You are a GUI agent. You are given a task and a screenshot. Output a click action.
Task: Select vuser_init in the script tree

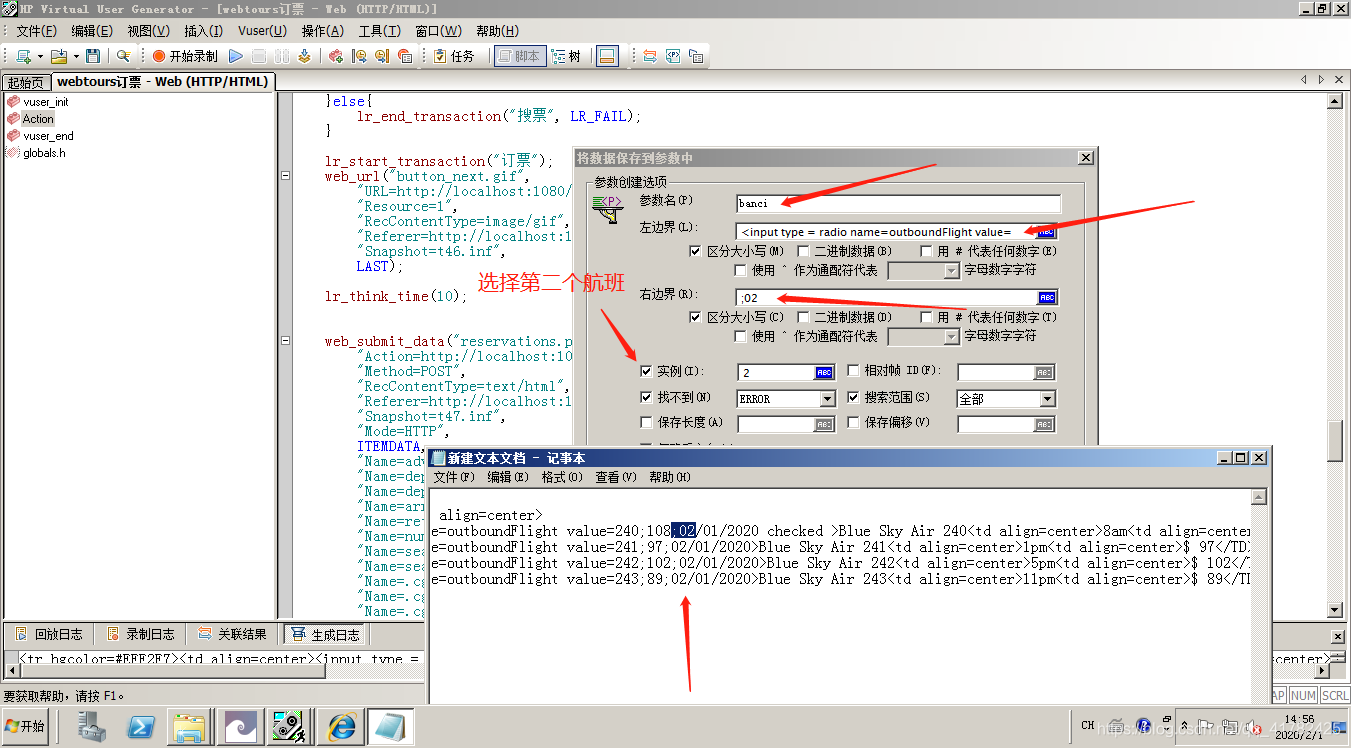click(45, 102)
